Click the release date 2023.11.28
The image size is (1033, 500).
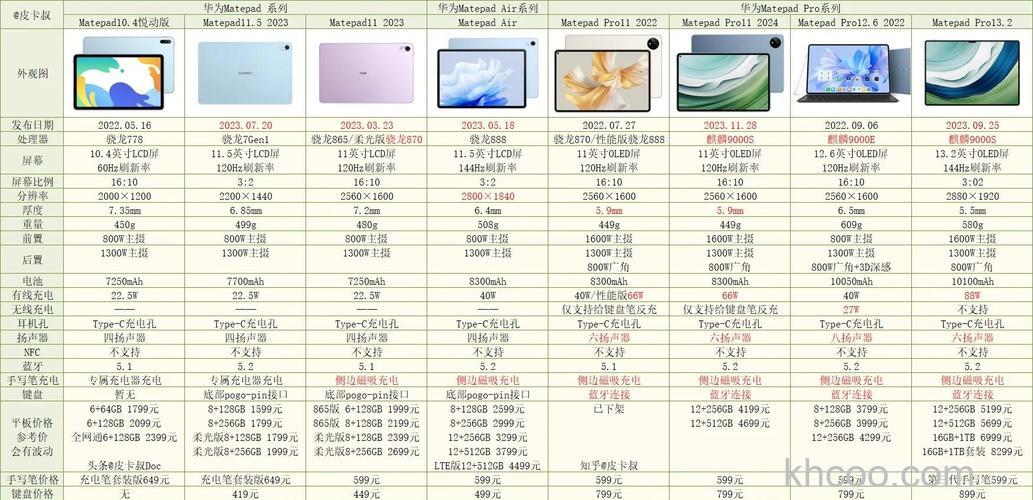pos(730,125)
